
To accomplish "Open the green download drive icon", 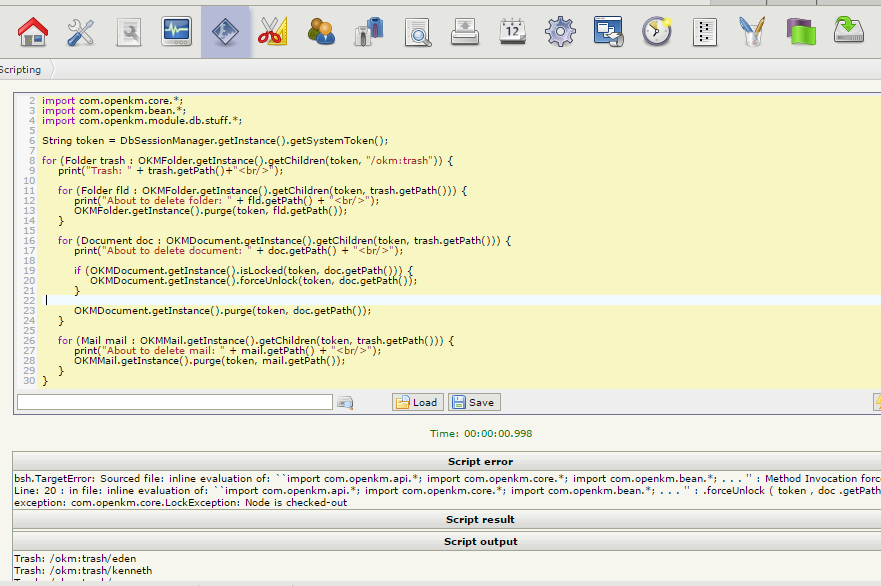I will pos(848,31).
